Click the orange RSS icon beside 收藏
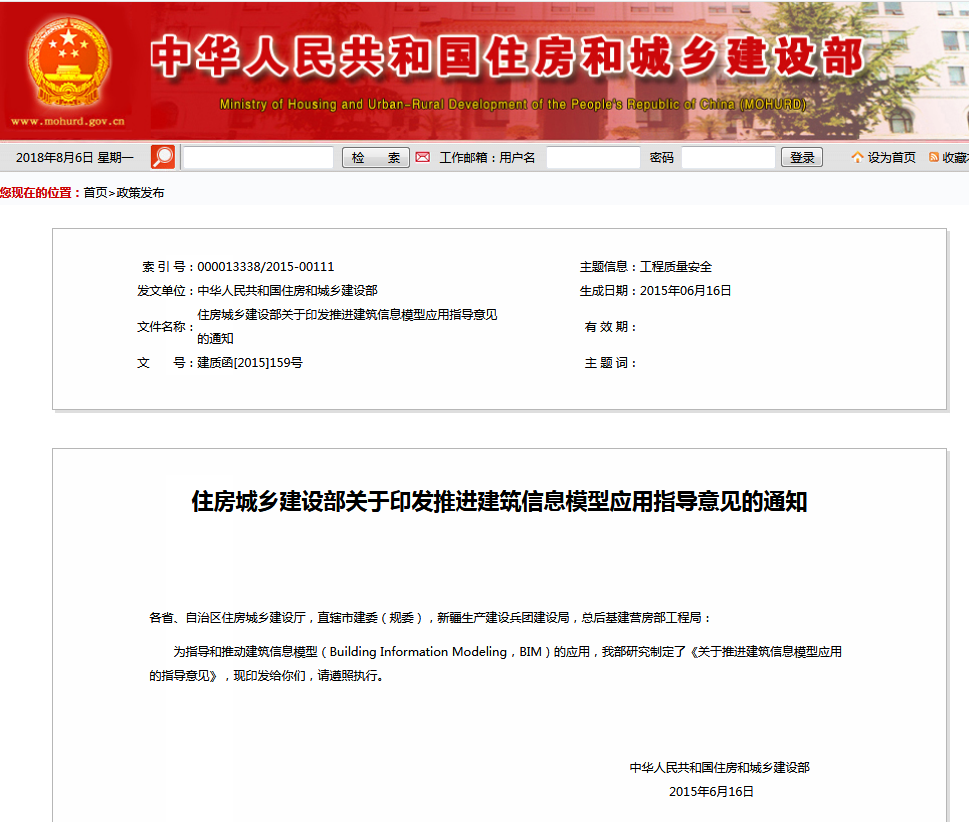969x822 pixels. click(x=934, y=158)
